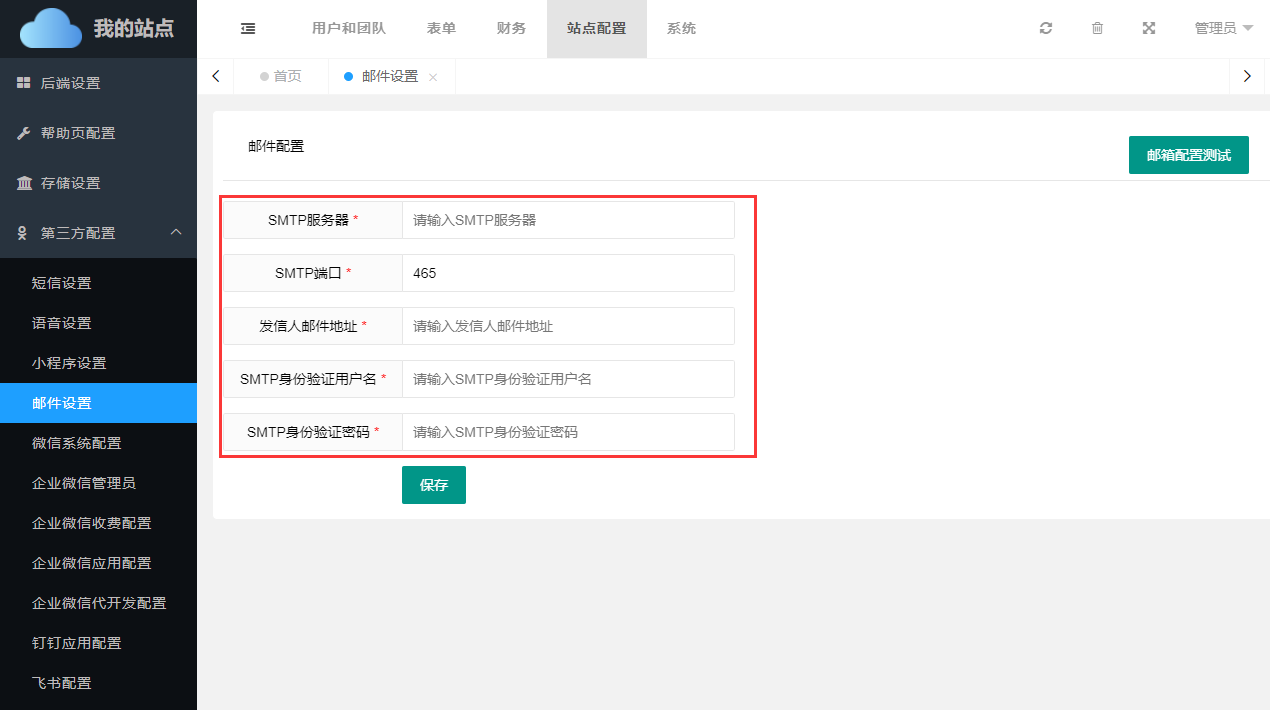This screenshot has height=710, width=1270.
Task: Switch to the 用户和团队 top menu
Action: click(x=349, y=29)
